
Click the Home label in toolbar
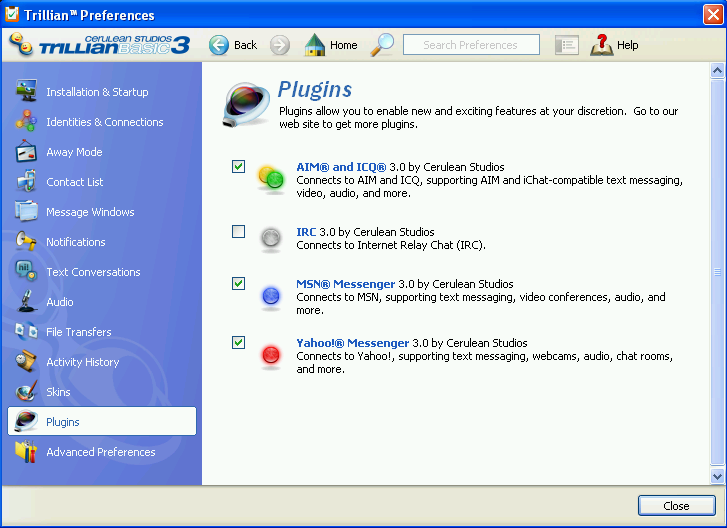point(344,45)
